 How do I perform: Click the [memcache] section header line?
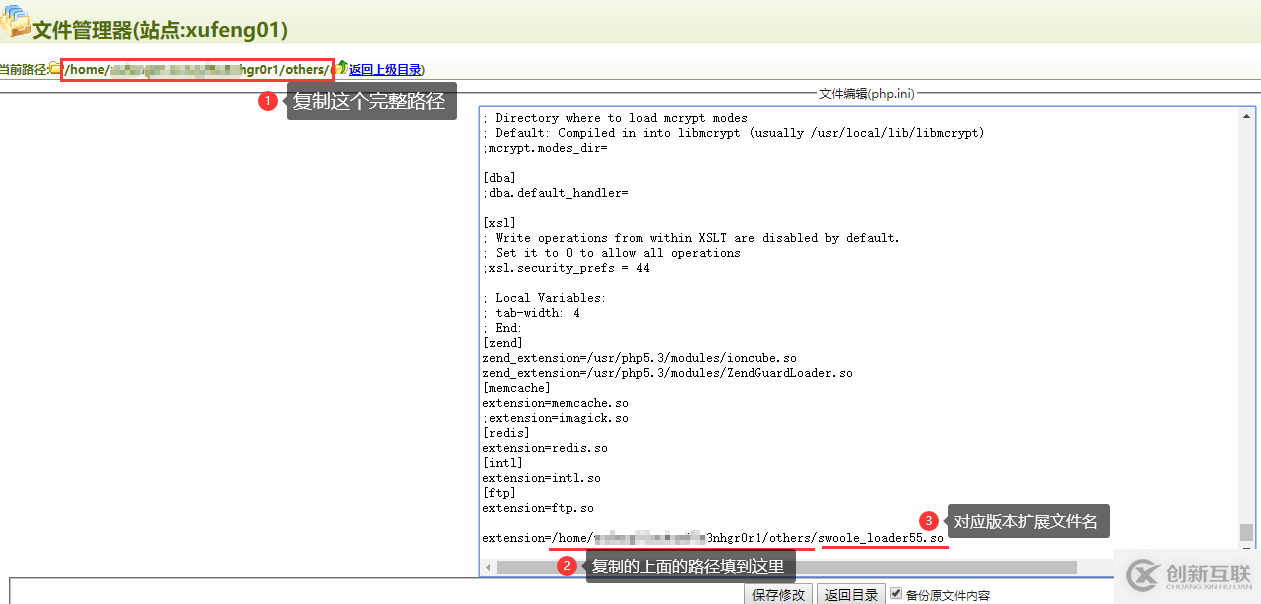point(516,388)
